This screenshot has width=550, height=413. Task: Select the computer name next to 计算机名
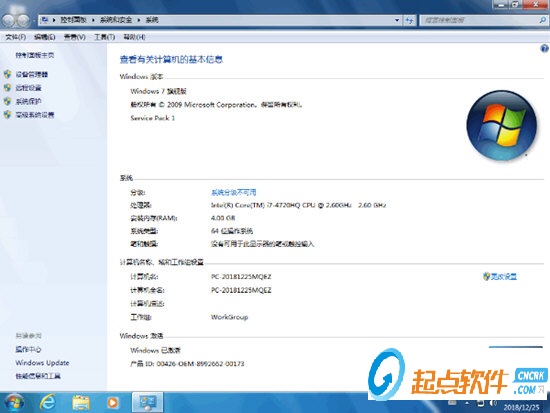click(241, 277)
